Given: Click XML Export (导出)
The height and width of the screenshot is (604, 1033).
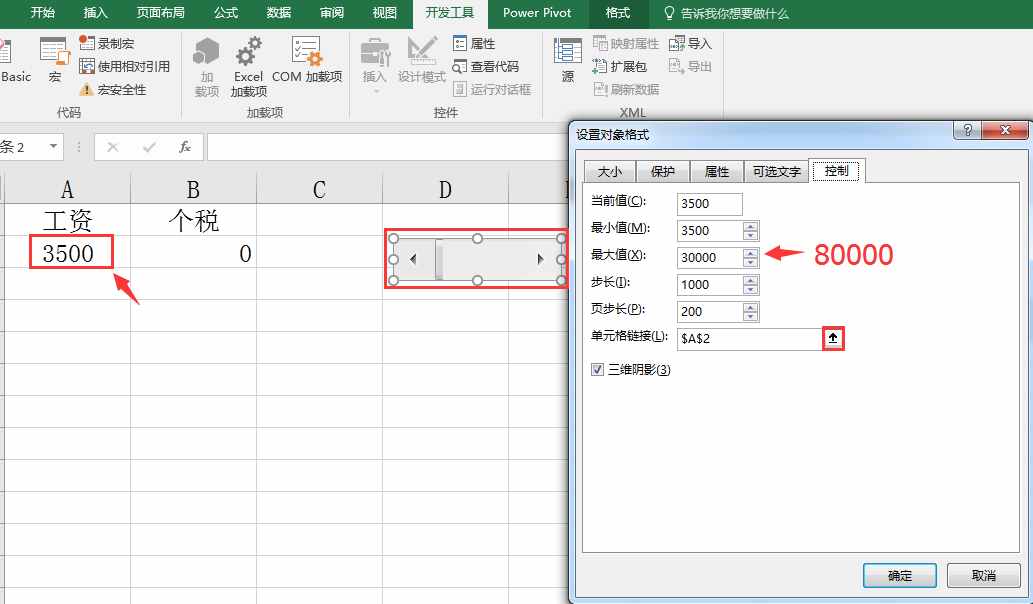Looking at the screenshot, I should (690, 67).
